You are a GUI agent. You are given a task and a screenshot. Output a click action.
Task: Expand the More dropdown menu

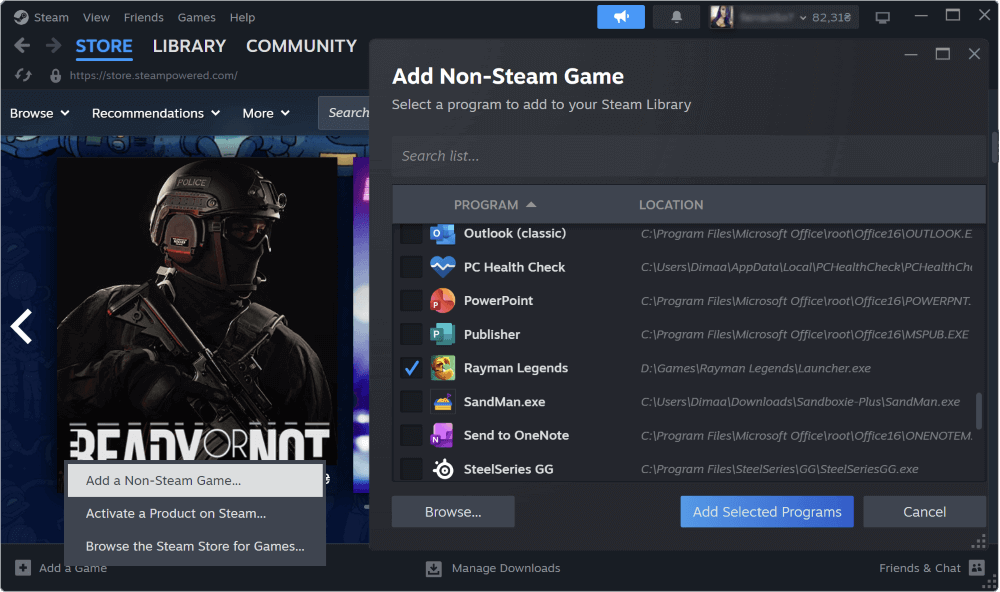266,113
